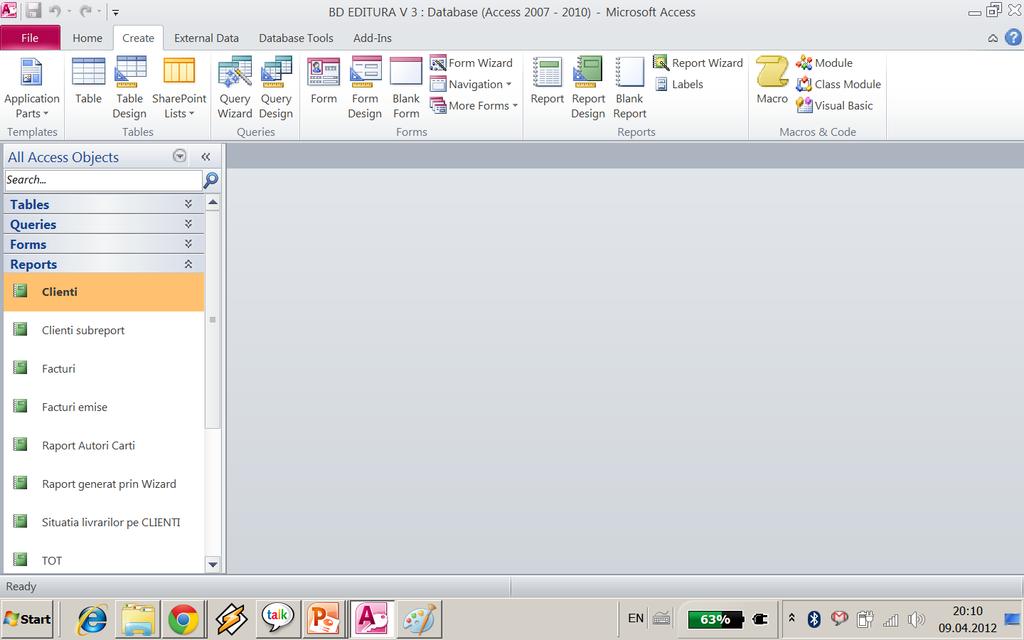Screen dimensions: 1024x640
Task: Click navigation pane scroll up arrow
Action: pos(213,203)
